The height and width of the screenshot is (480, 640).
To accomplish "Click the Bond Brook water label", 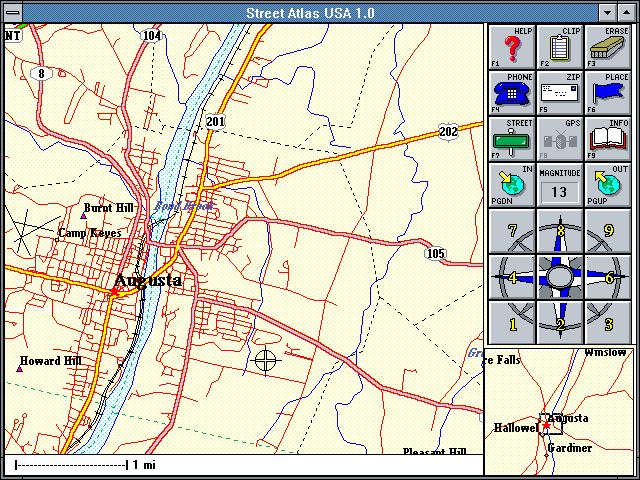I will coord(184,206).
